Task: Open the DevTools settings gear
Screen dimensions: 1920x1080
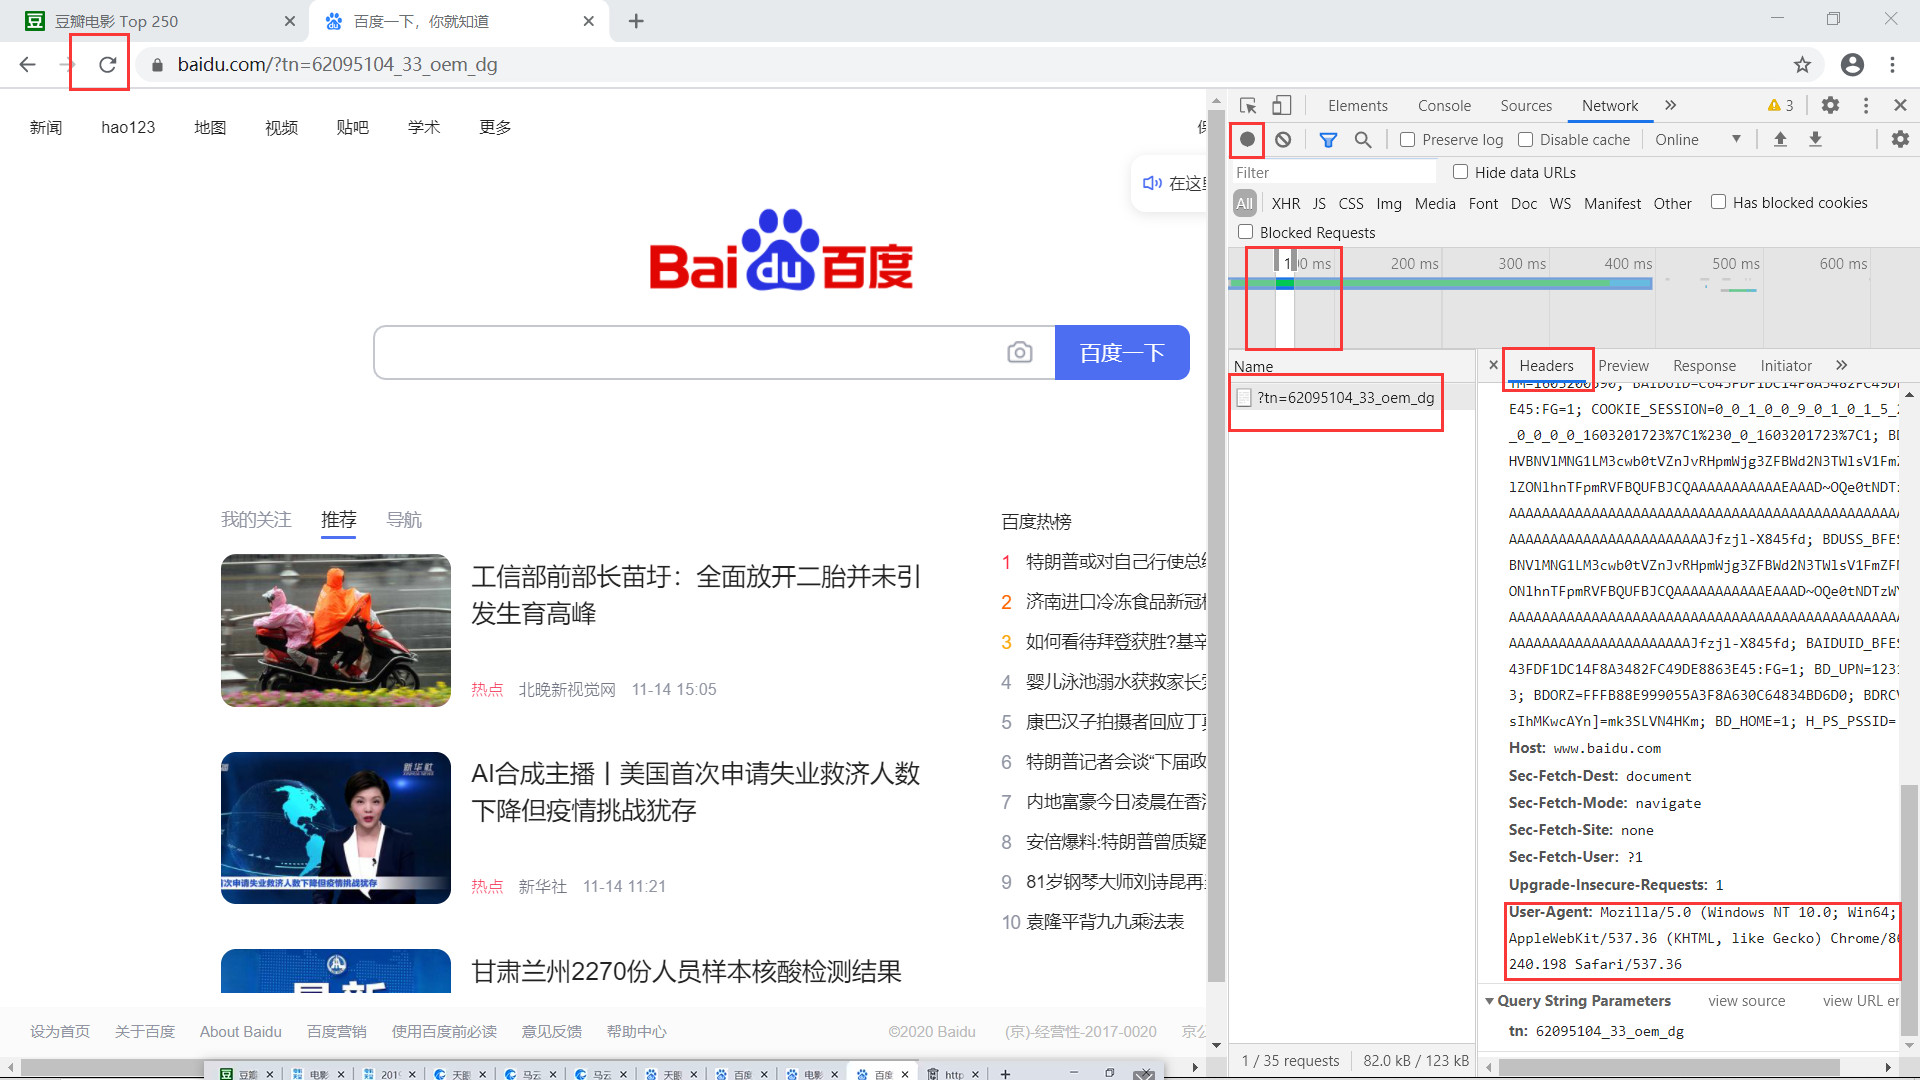Action: (x=1830, y=106)
